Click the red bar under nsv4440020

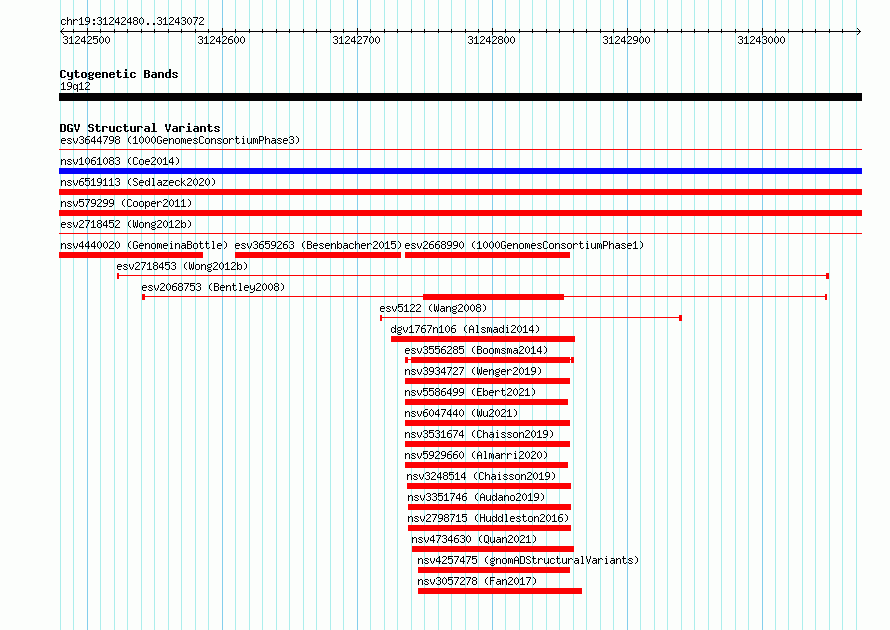[131, 255]
